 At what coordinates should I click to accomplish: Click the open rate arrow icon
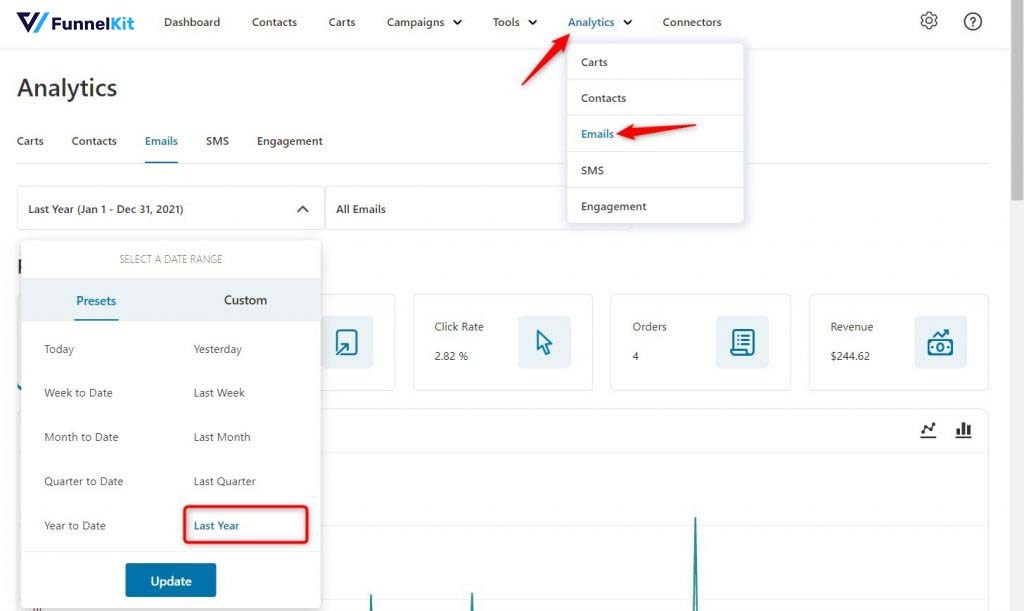pos(347,342)
